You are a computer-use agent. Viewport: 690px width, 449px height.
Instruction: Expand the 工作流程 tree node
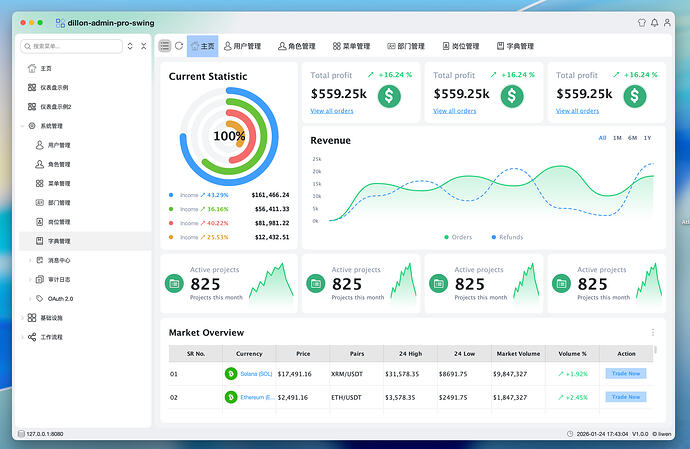click(x=22, y=337)
